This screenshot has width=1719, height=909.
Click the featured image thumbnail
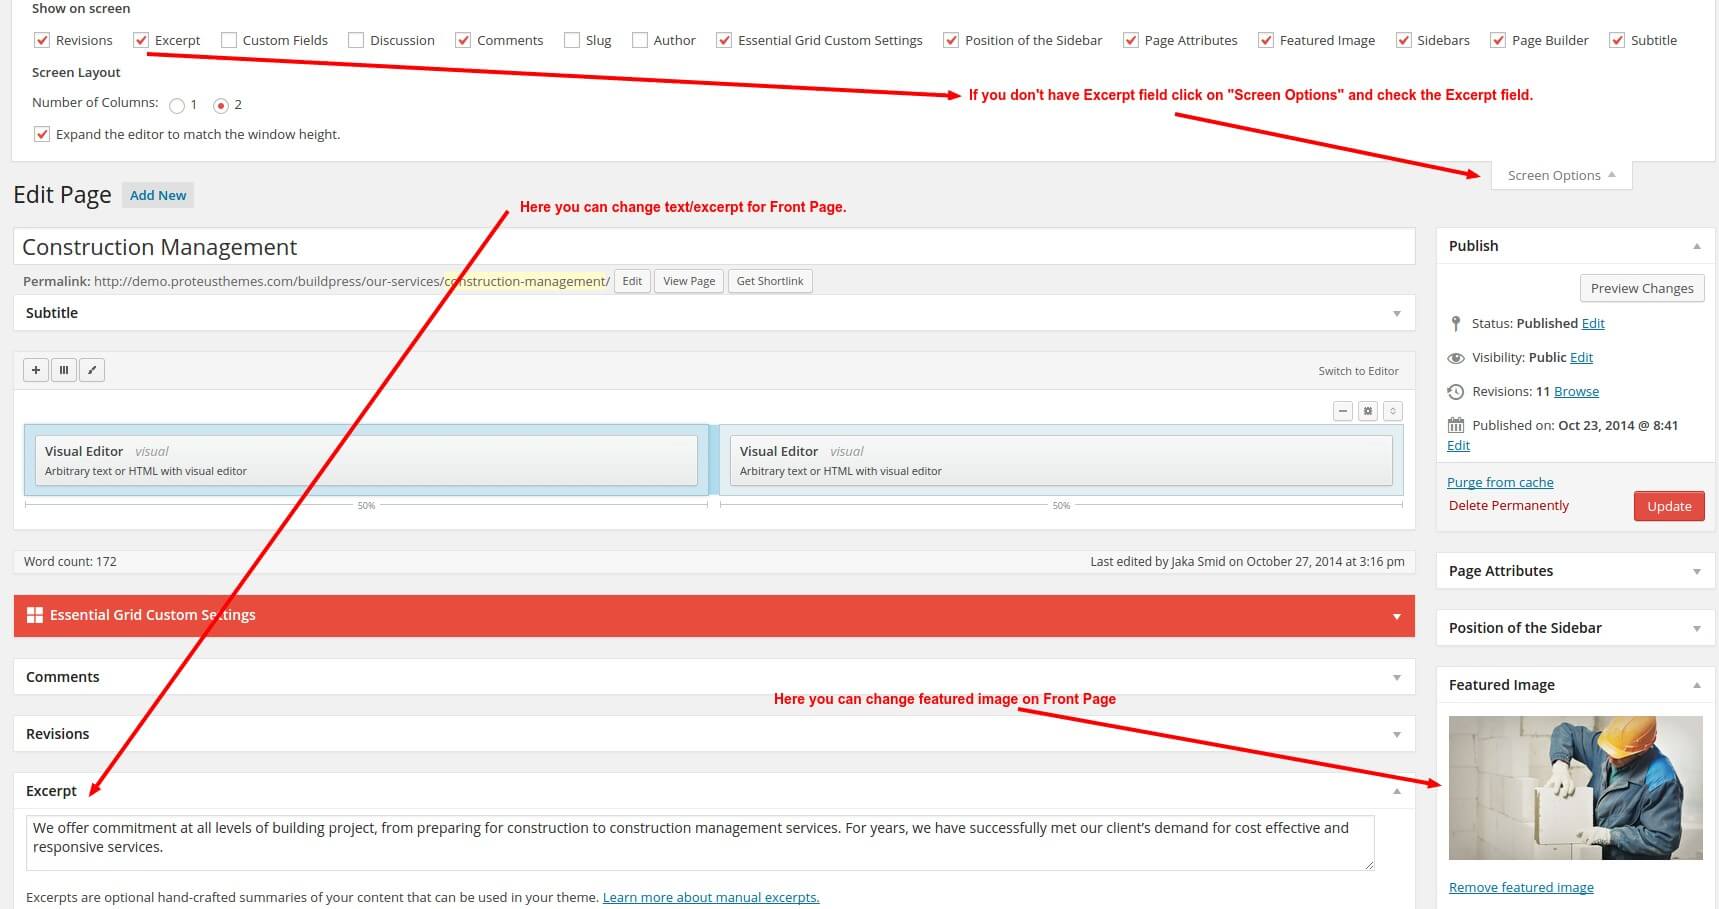1575,787
